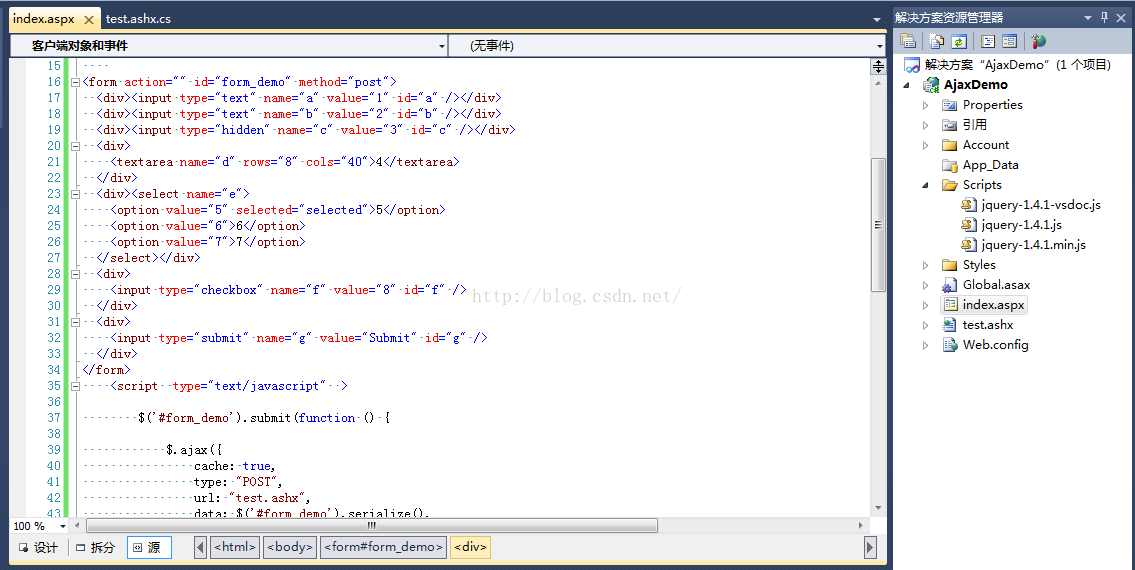Screen dimensions: 1135x570
Task: Click the jquery-1.4.1.js script file icon
Action: (969, 225)
